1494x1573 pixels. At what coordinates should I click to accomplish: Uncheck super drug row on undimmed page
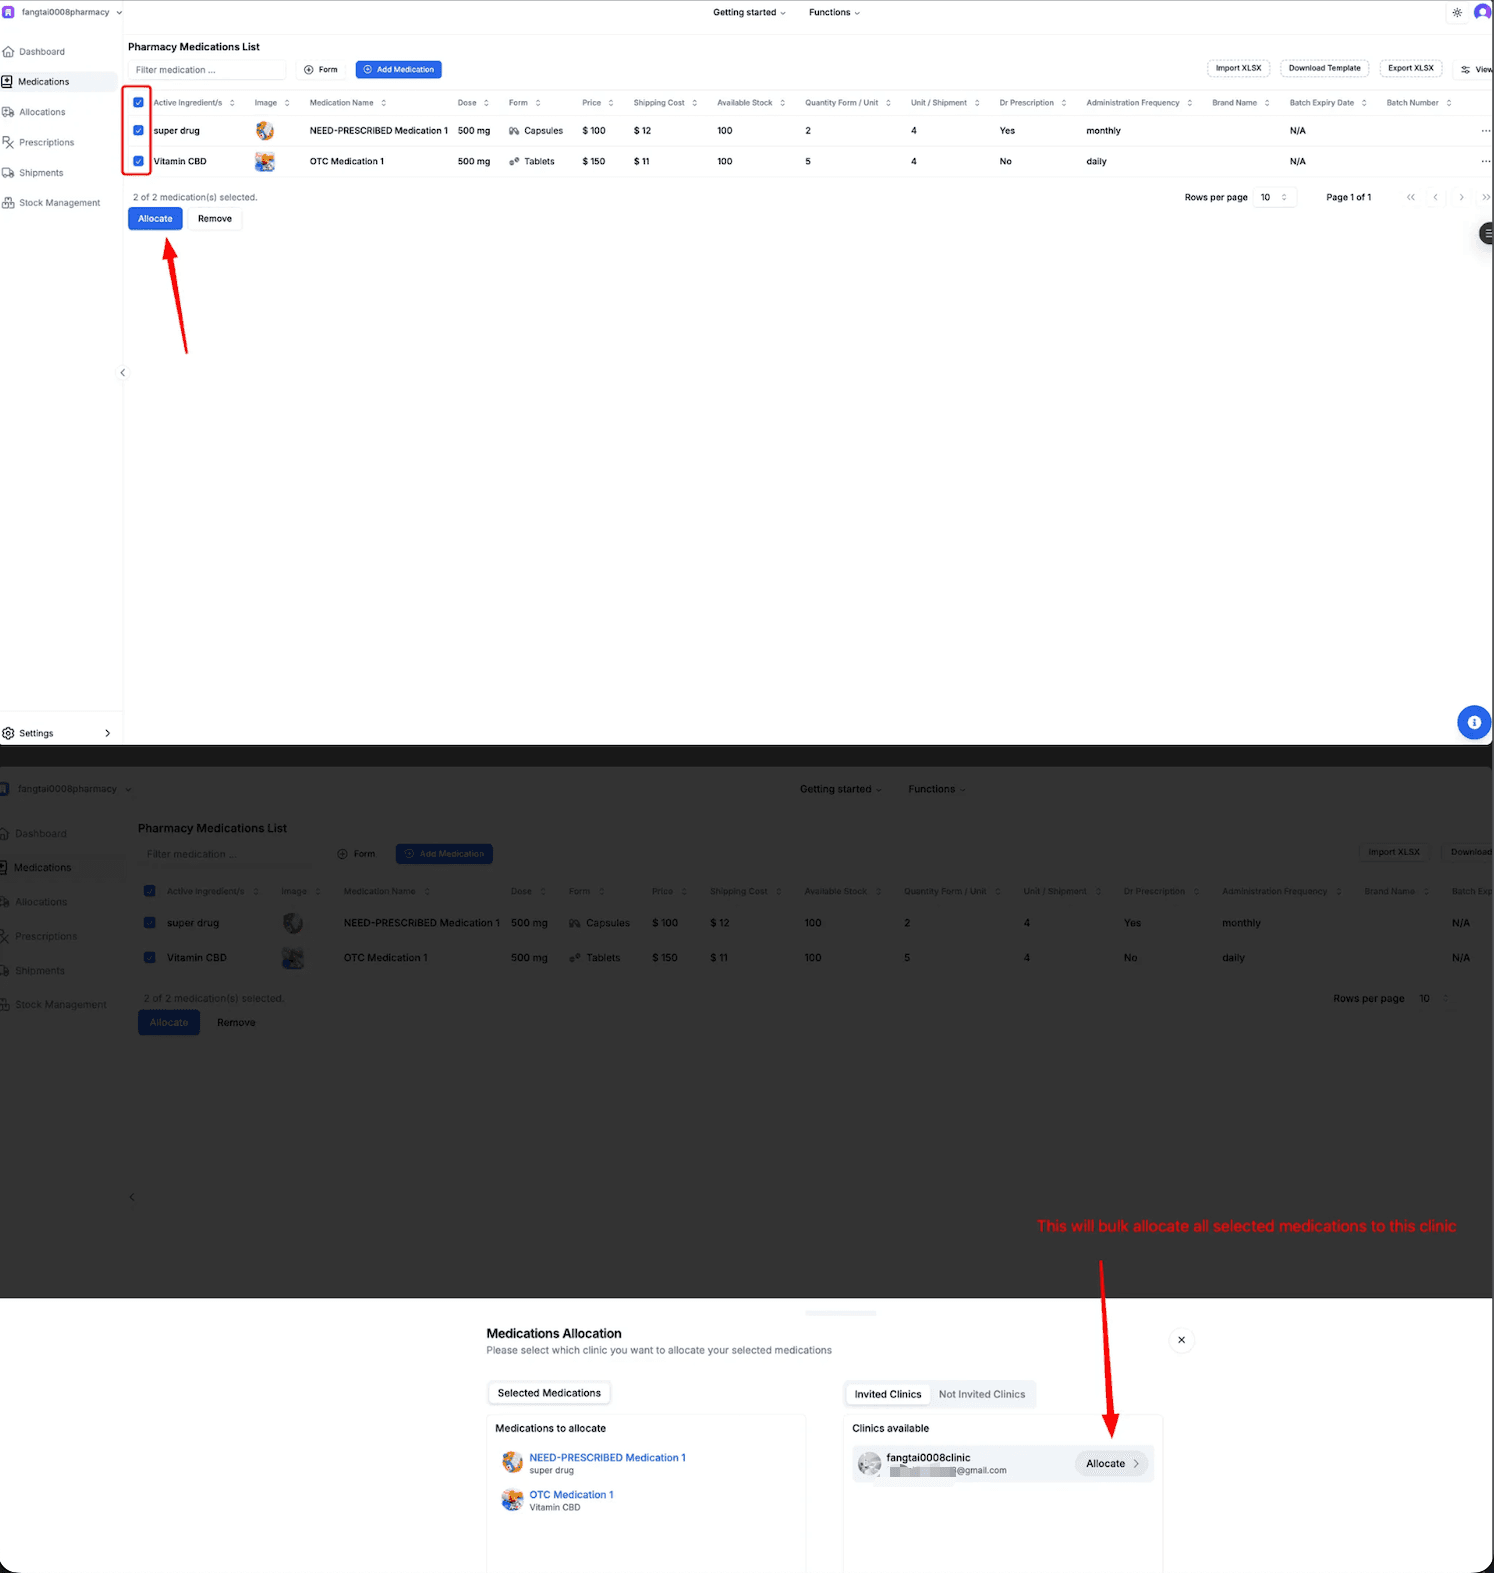pos(138,131)
